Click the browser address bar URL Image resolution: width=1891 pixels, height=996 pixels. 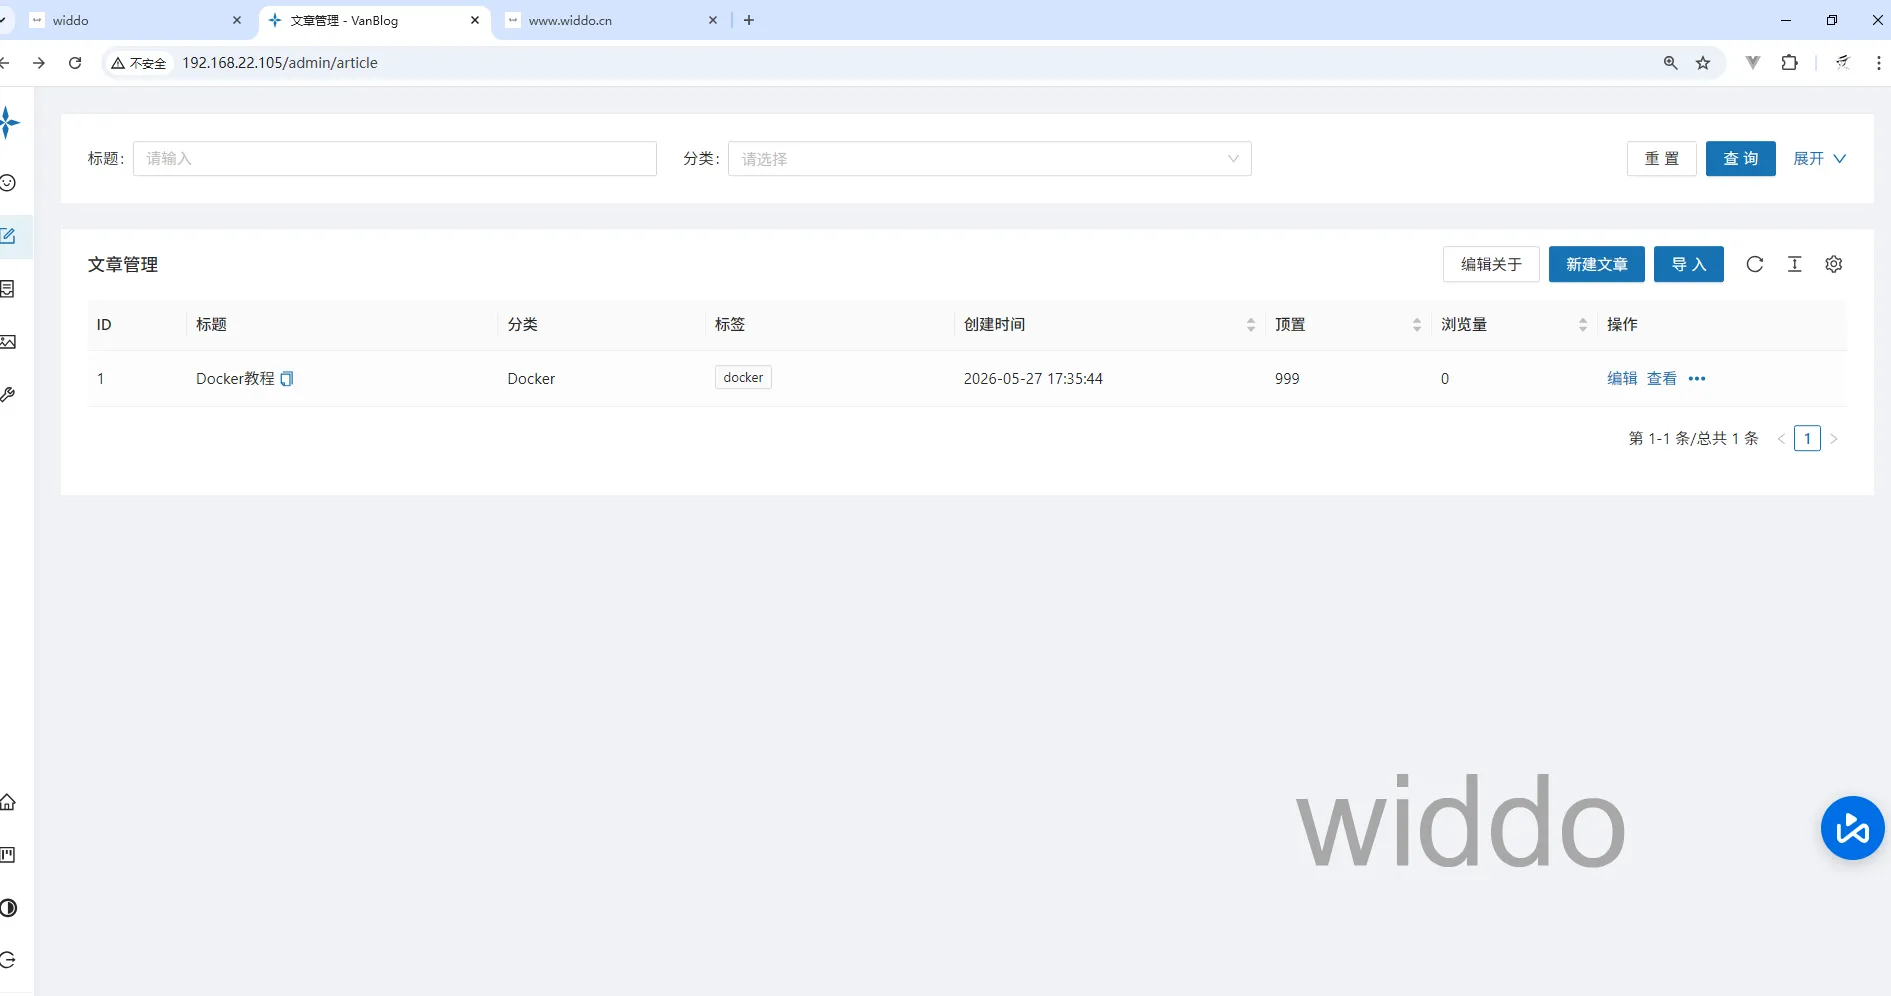coord(280,63)
